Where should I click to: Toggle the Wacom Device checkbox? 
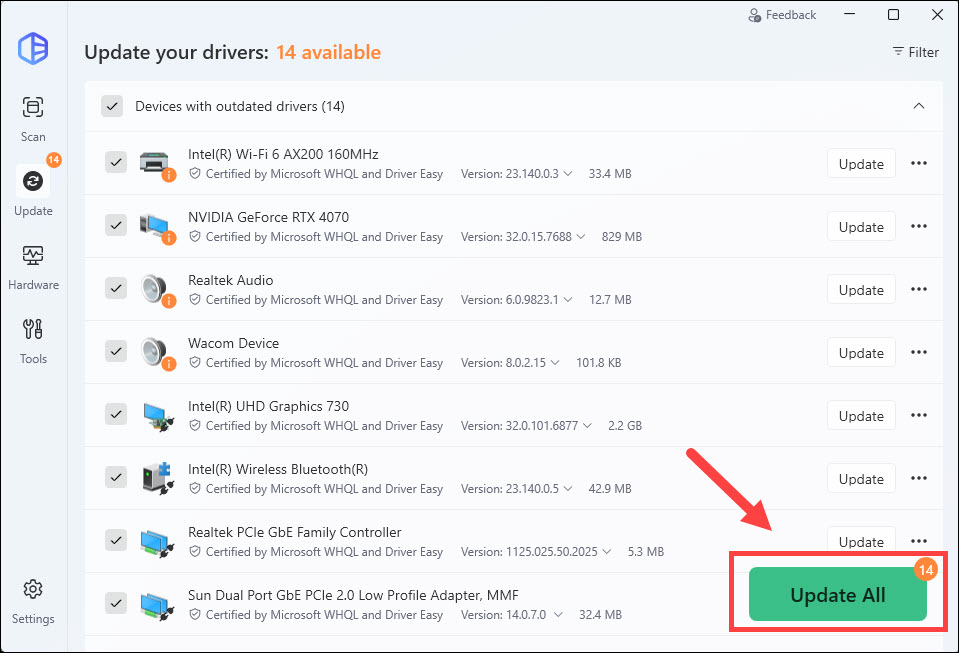116,351
